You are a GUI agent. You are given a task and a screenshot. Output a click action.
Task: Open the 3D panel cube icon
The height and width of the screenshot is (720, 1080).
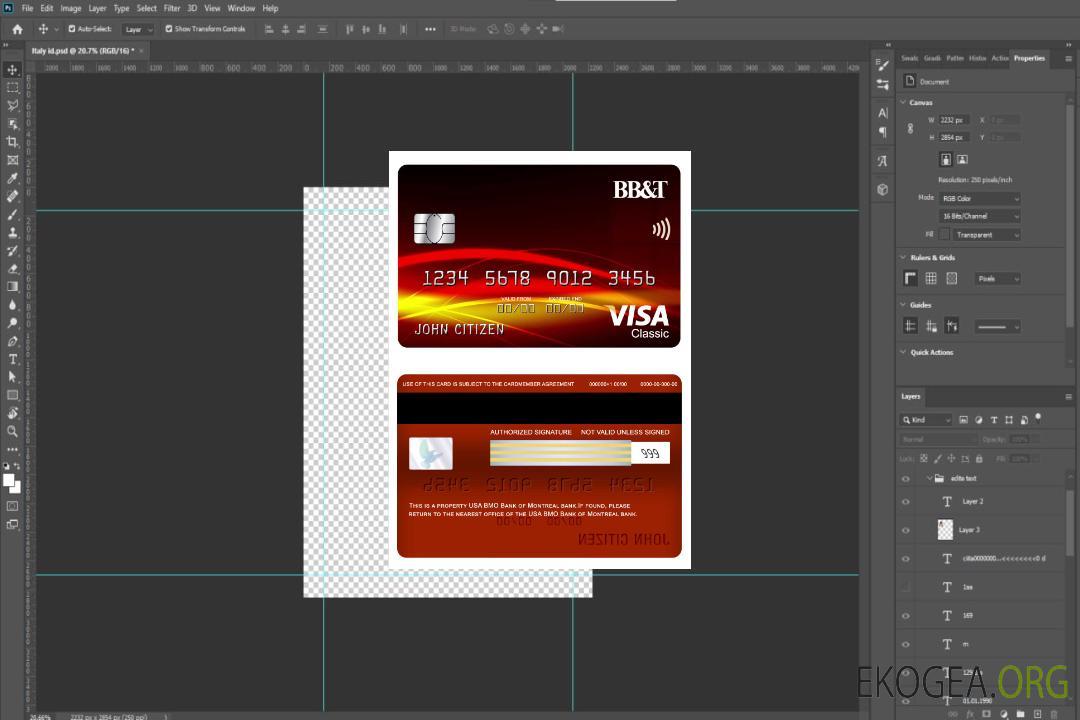click(882, 189)
